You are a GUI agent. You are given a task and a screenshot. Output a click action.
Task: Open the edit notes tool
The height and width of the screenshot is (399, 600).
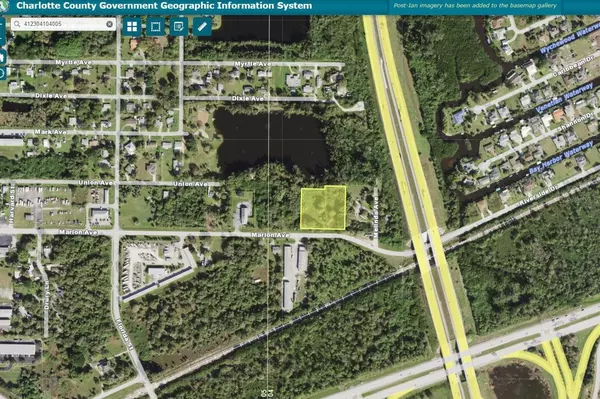coord(179,26)
